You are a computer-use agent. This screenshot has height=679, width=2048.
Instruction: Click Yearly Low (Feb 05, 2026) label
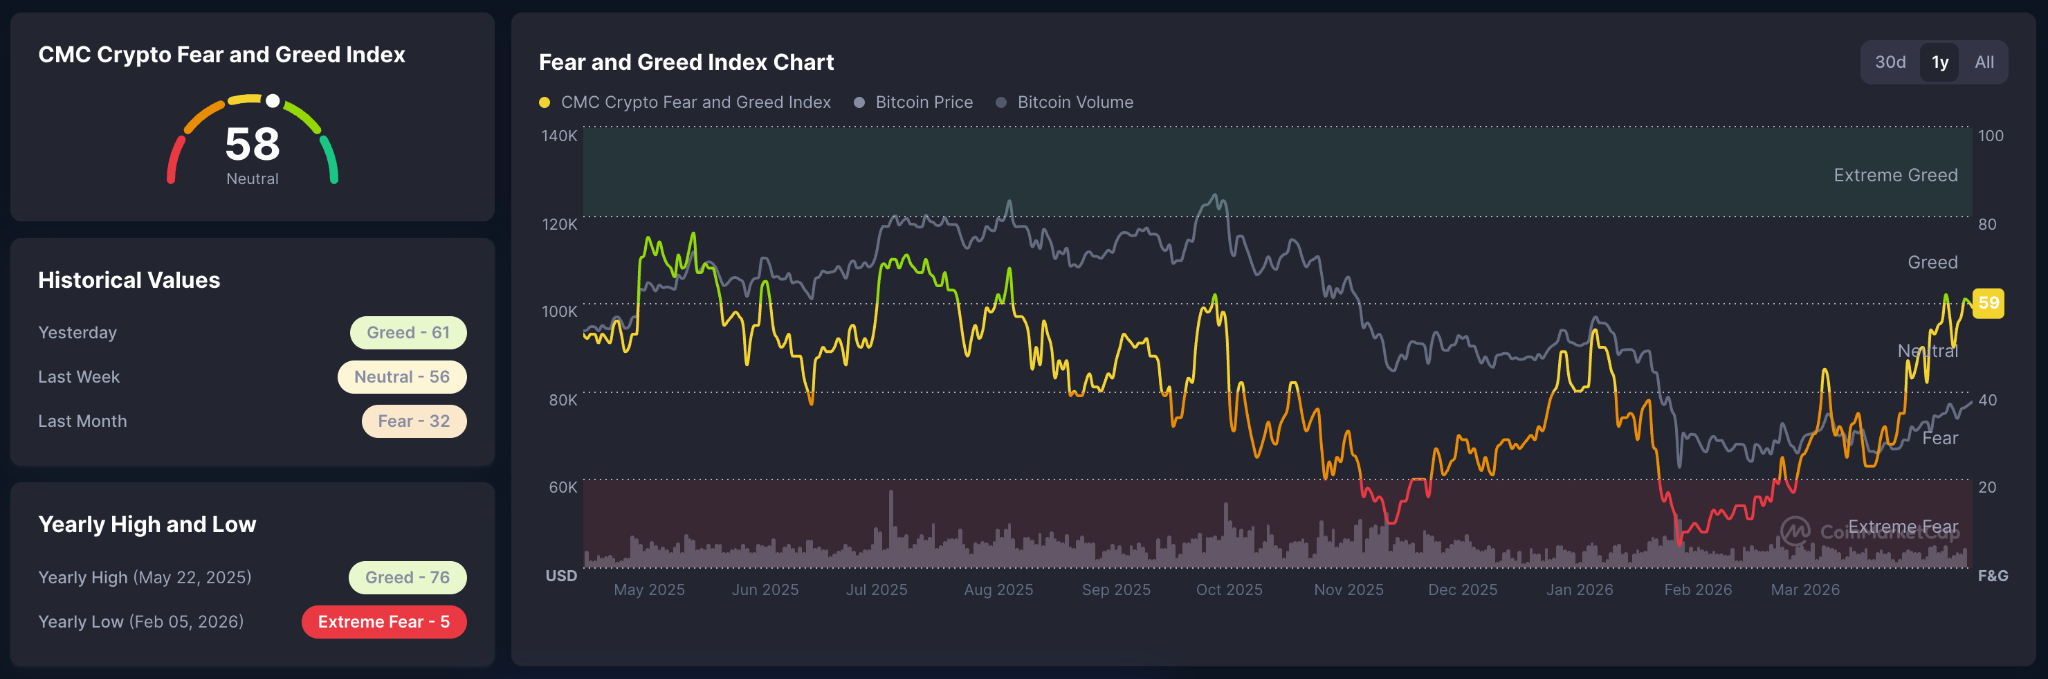[141, 622]
